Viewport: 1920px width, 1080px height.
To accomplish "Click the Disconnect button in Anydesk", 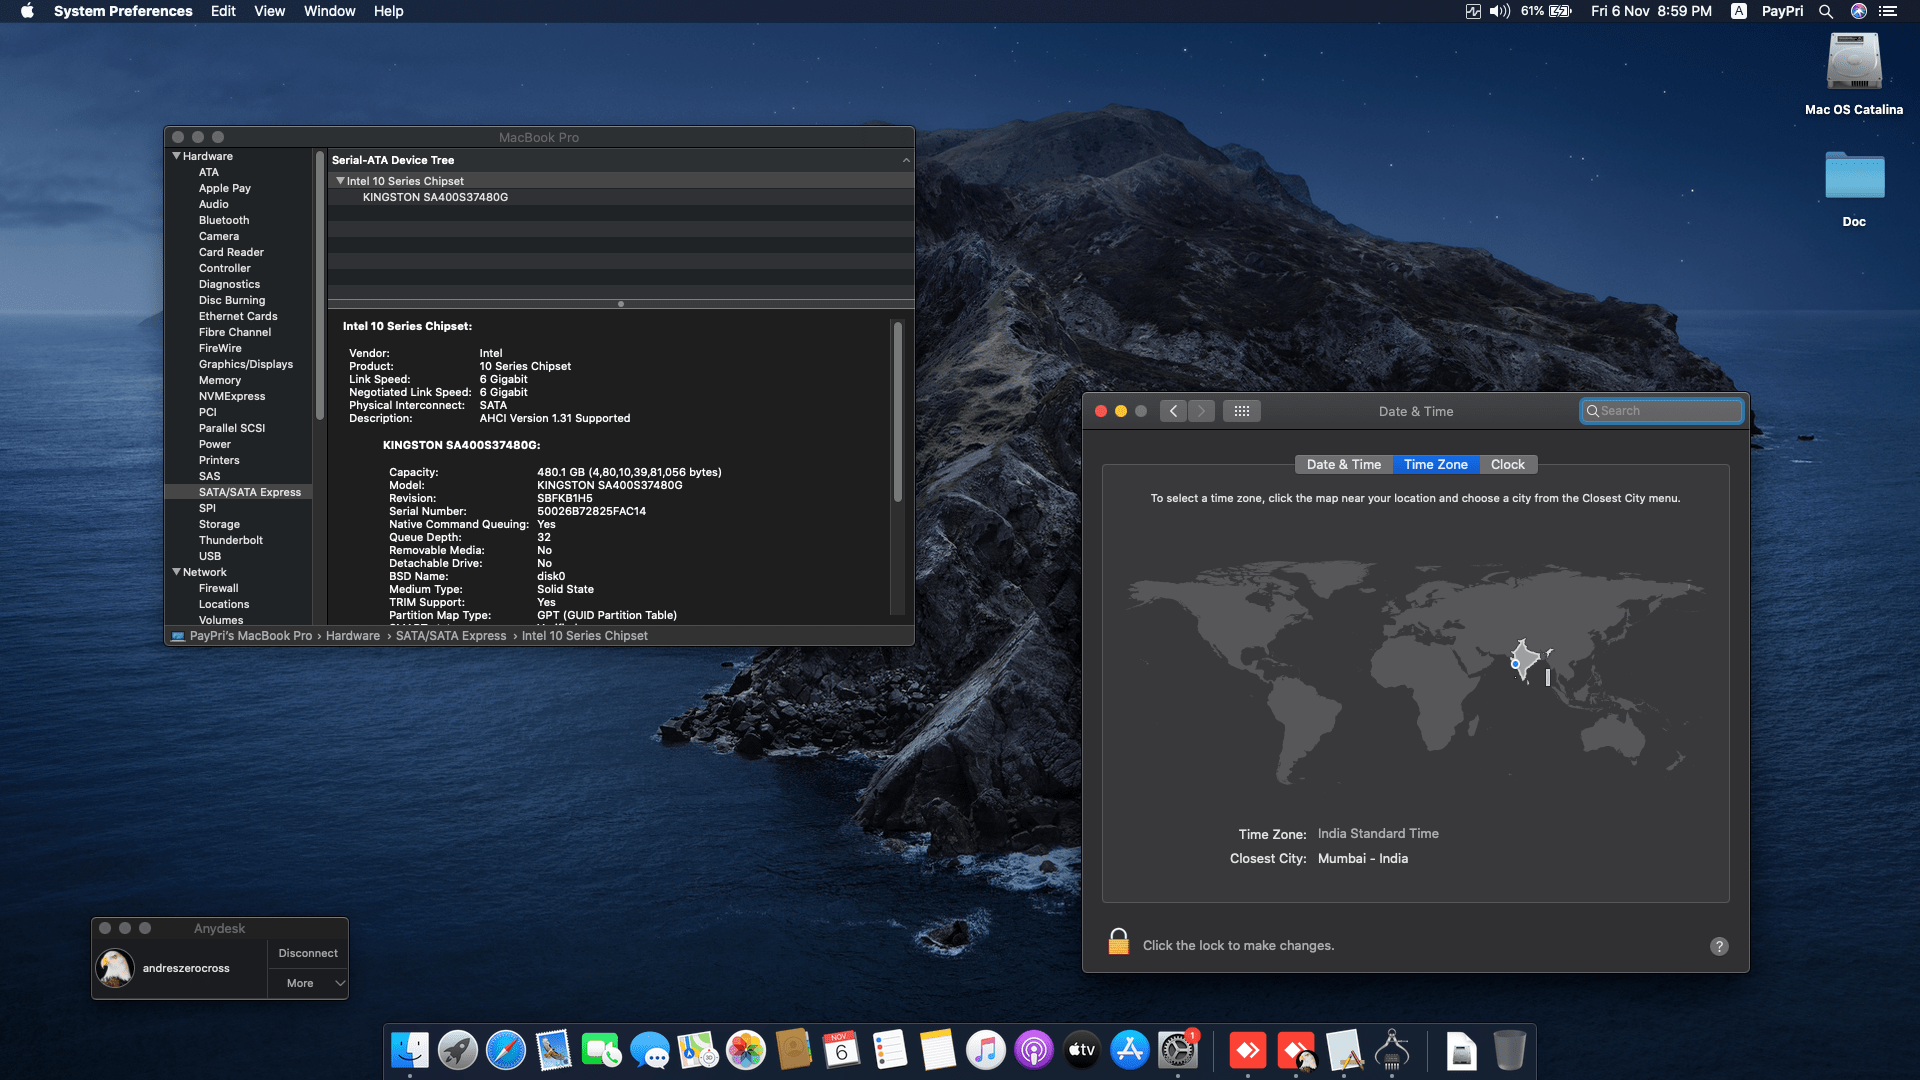I will 308,953.
